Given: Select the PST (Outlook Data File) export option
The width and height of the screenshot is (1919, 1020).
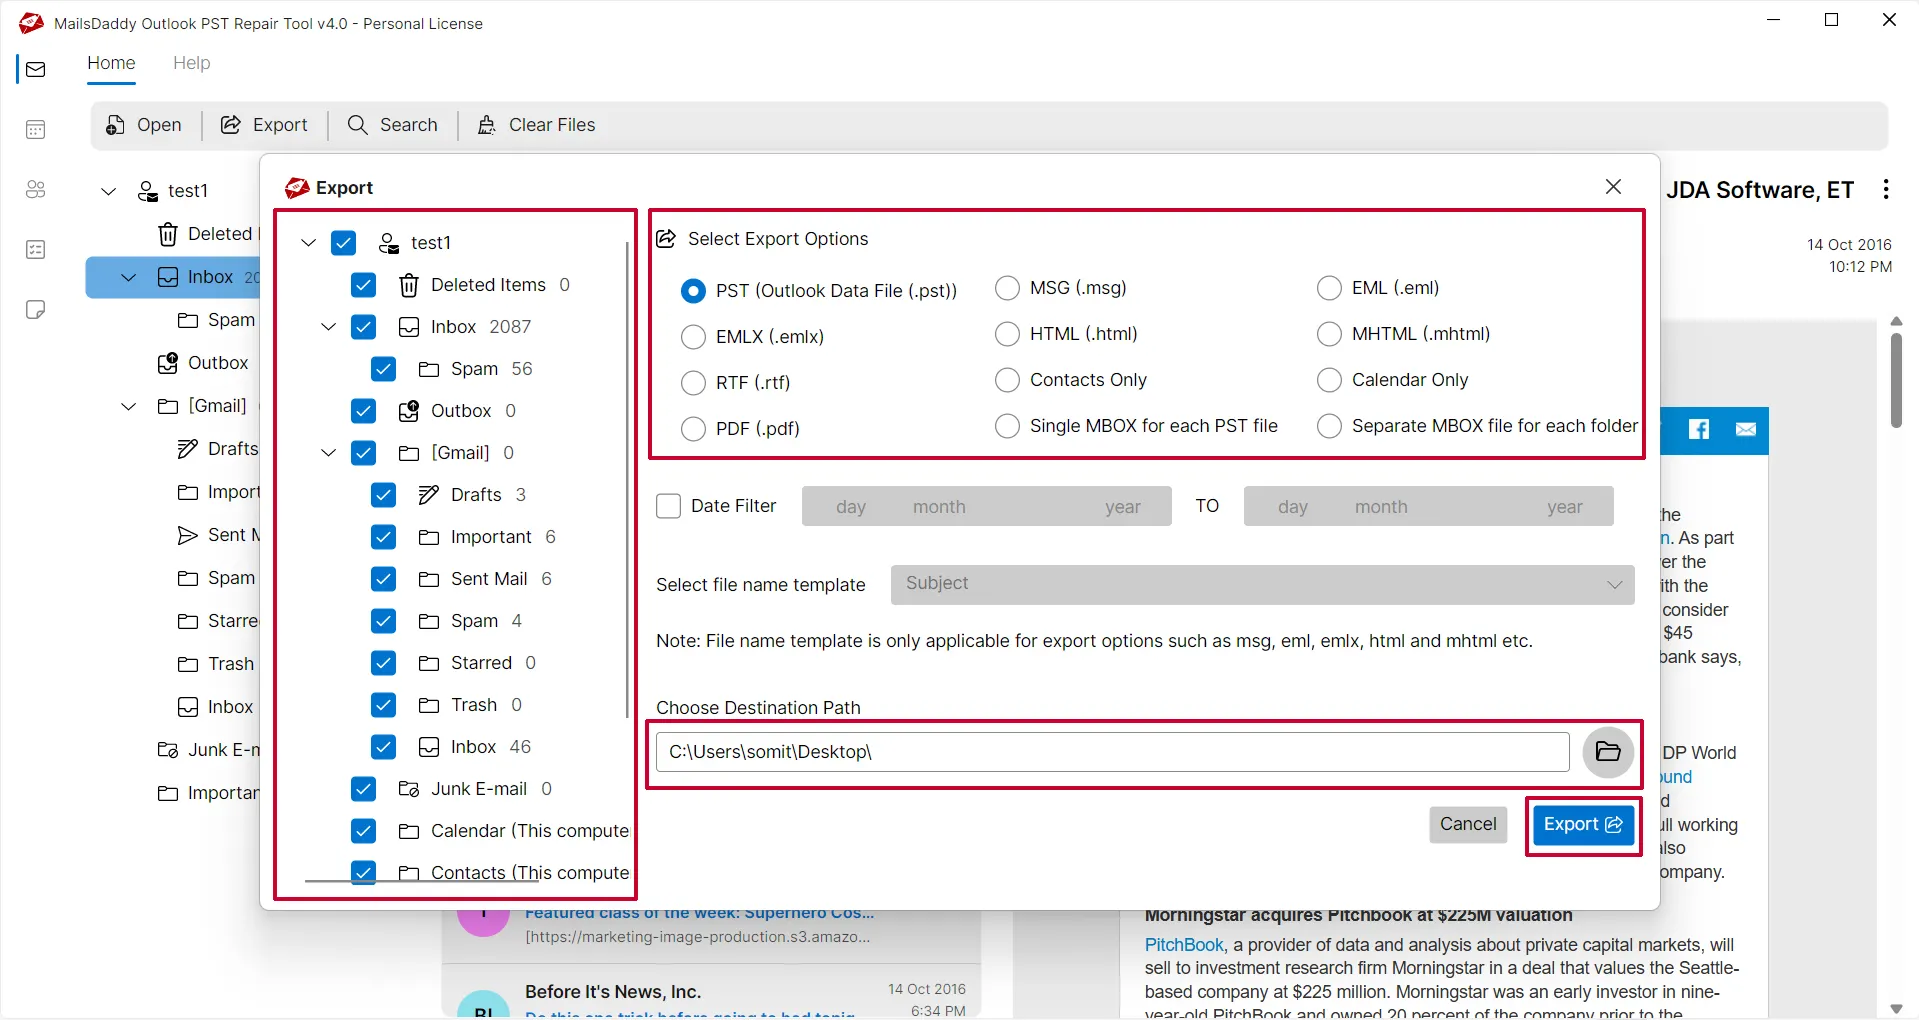Looking at the screenshot, I should tap(693, 291).
